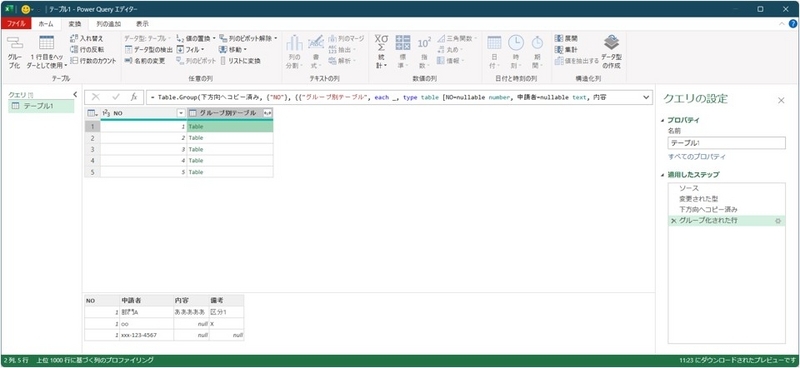Click データ型の検出 (Detect Data Type)

pos(149,50)
